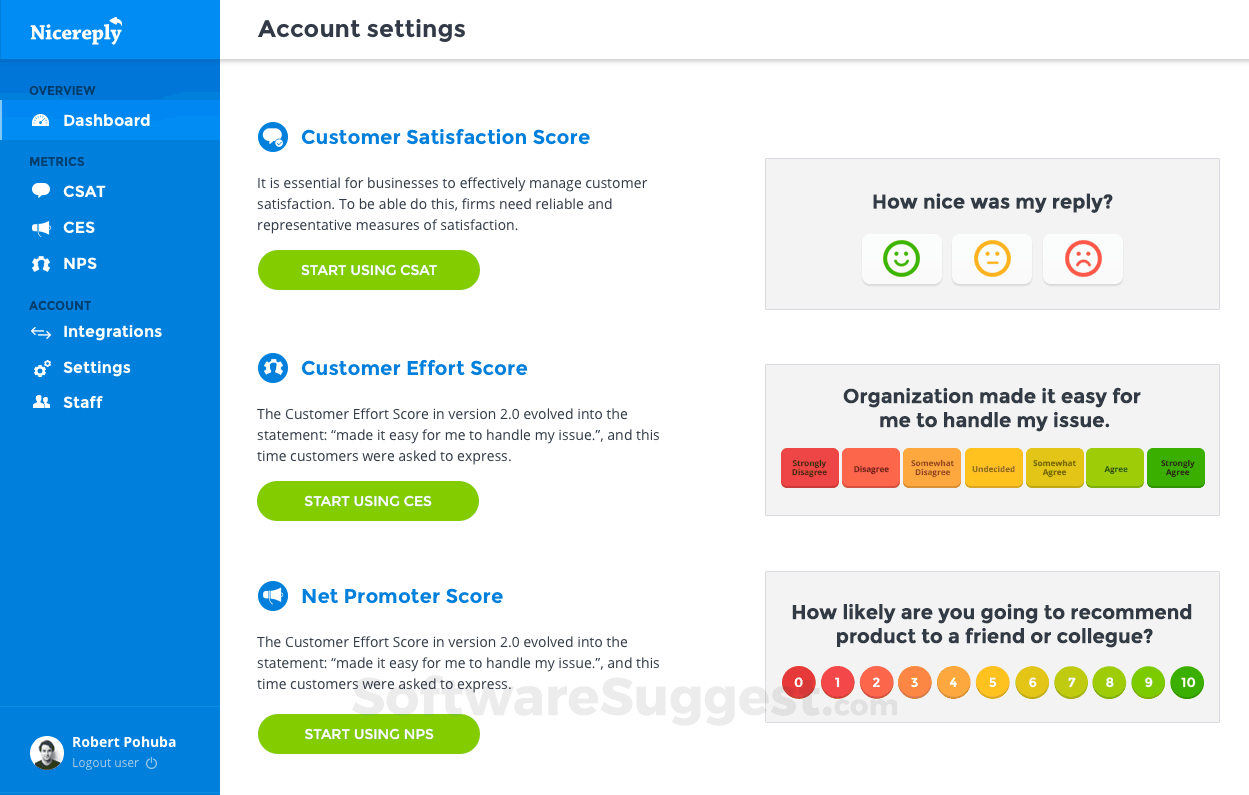The image size is (1249, 795).
Task: Click the Net Promoter Score megaphone icon
Action: (273, 596)
